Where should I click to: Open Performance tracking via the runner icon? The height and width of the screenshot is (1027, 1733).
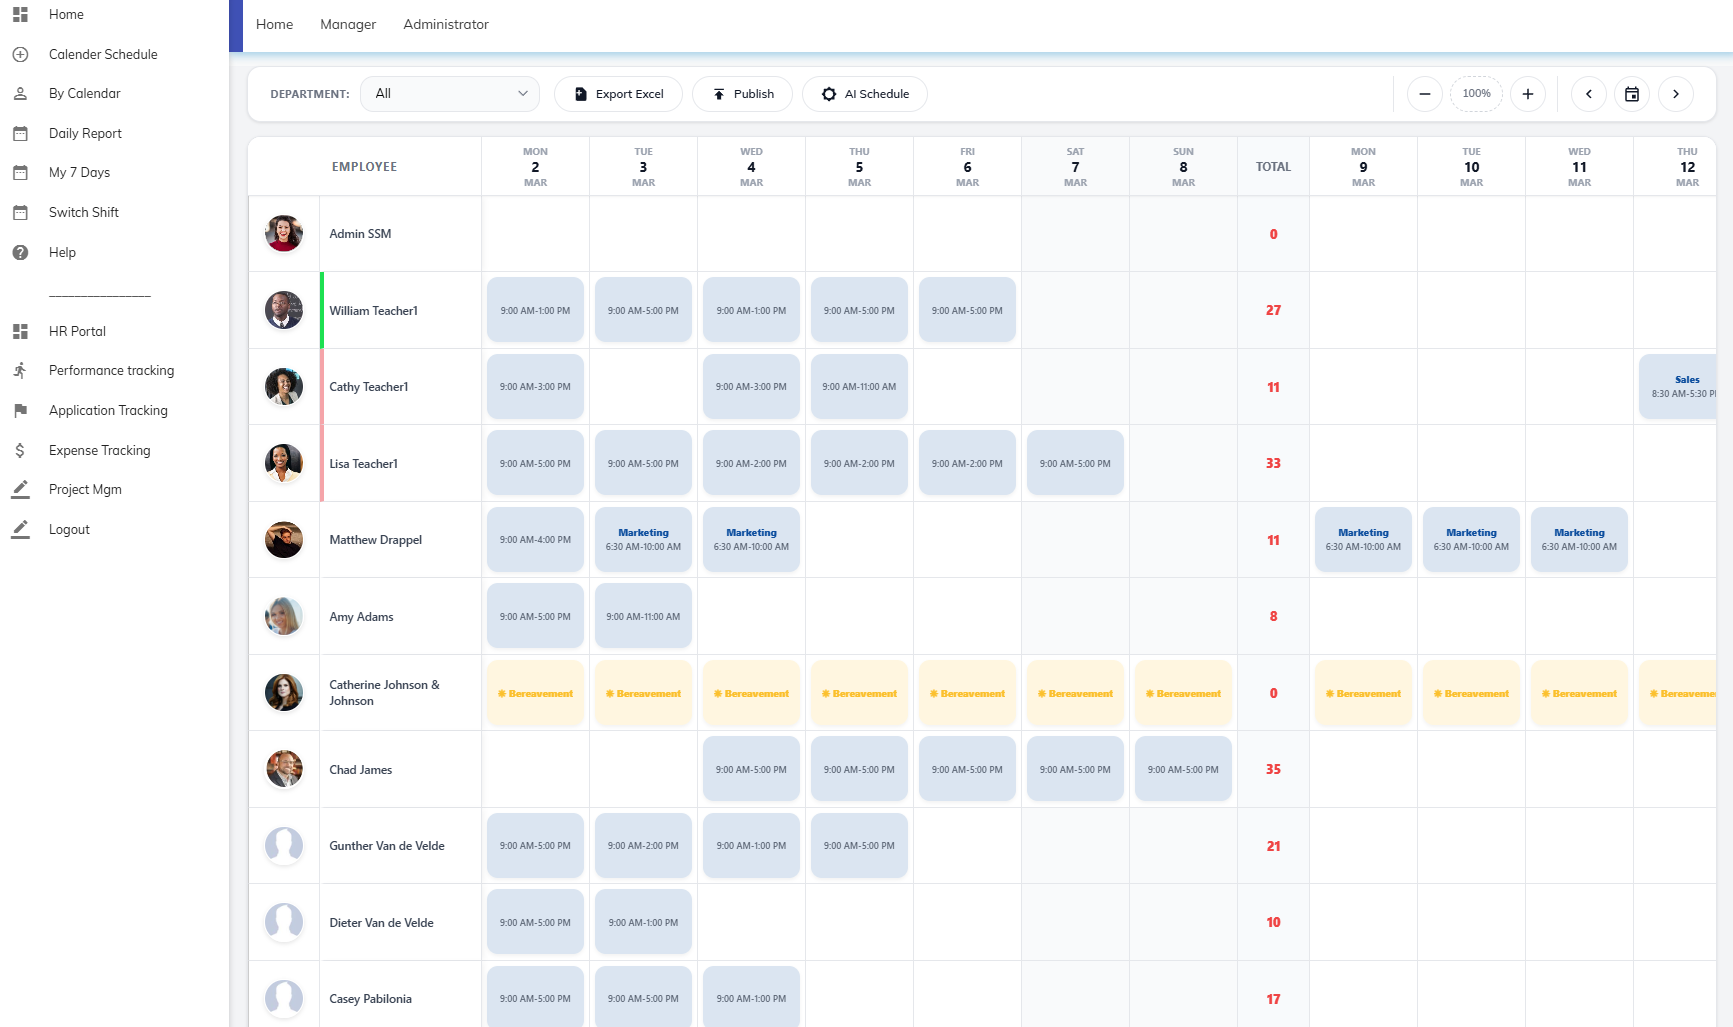pyautogui.click(x=20, y=370)
